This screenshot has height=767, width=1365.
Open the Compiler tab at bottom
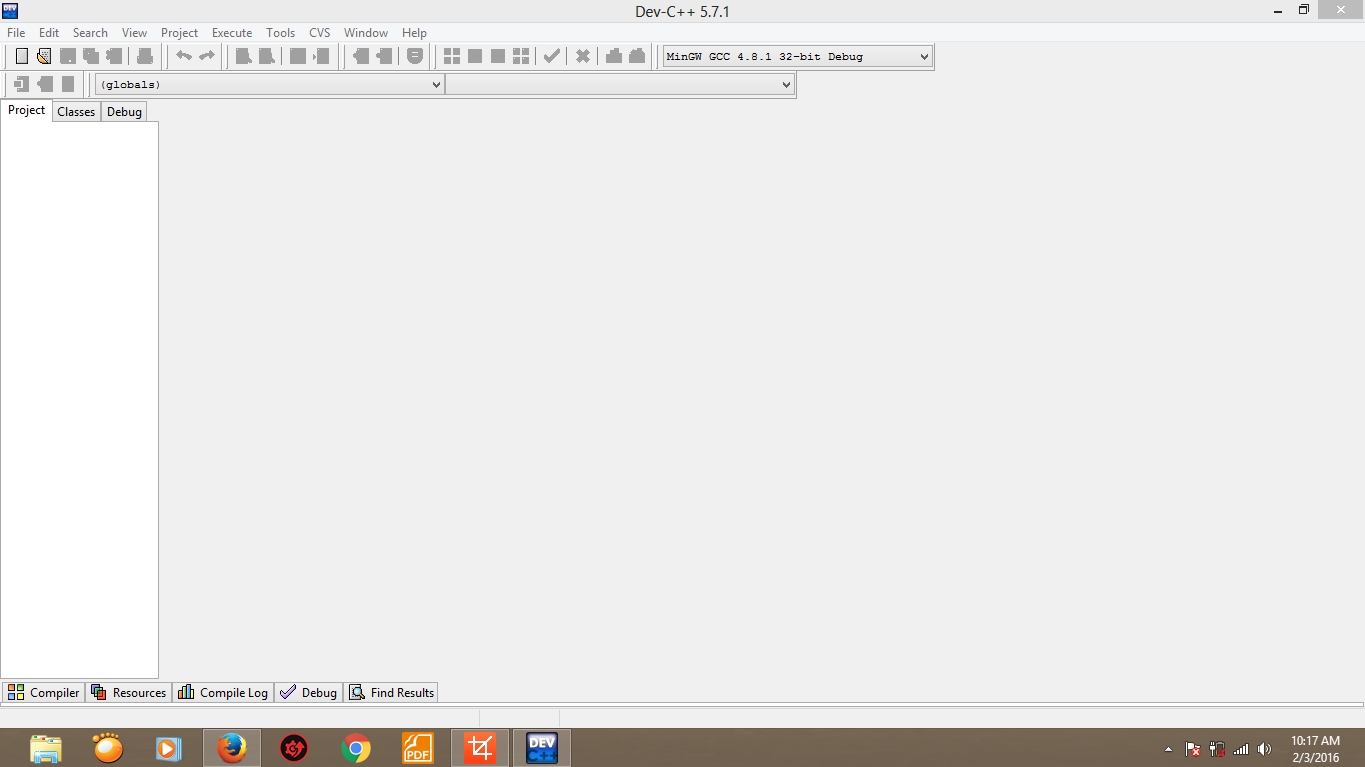pyautogui.click(x=43, y=692)
